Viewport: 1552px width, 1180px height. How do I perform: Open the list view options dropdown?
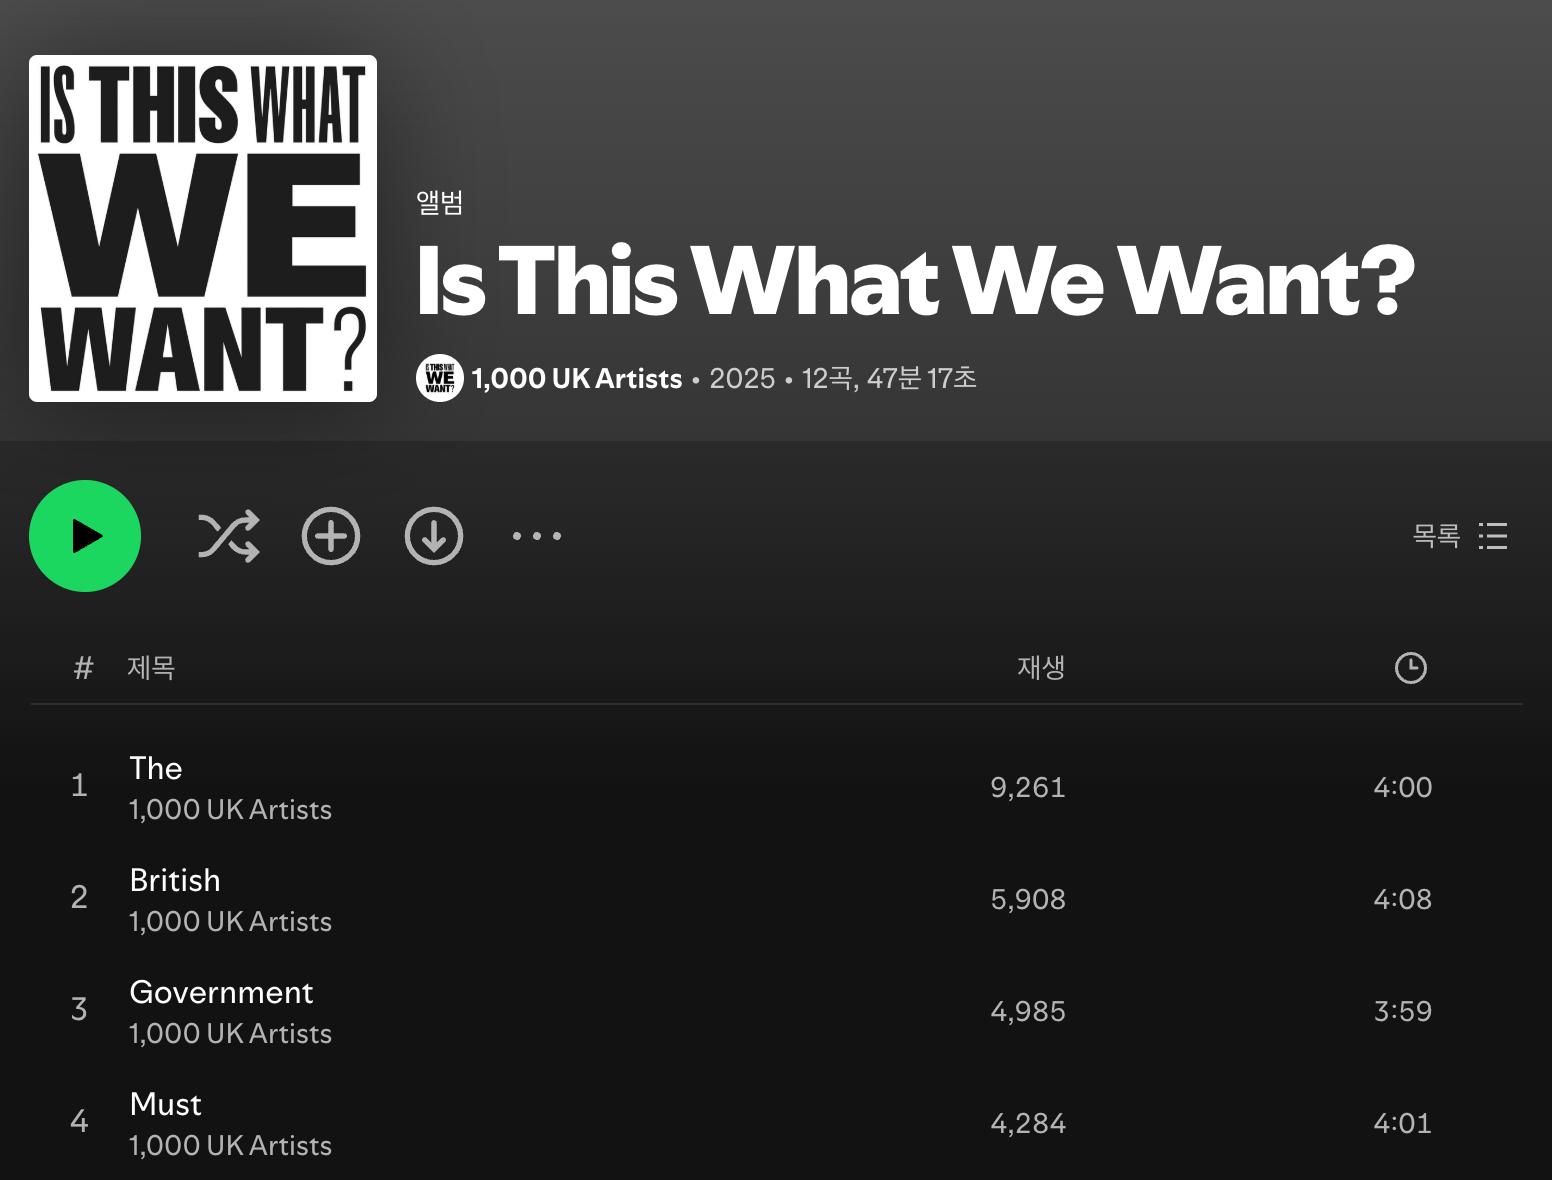click(1460, 536)
